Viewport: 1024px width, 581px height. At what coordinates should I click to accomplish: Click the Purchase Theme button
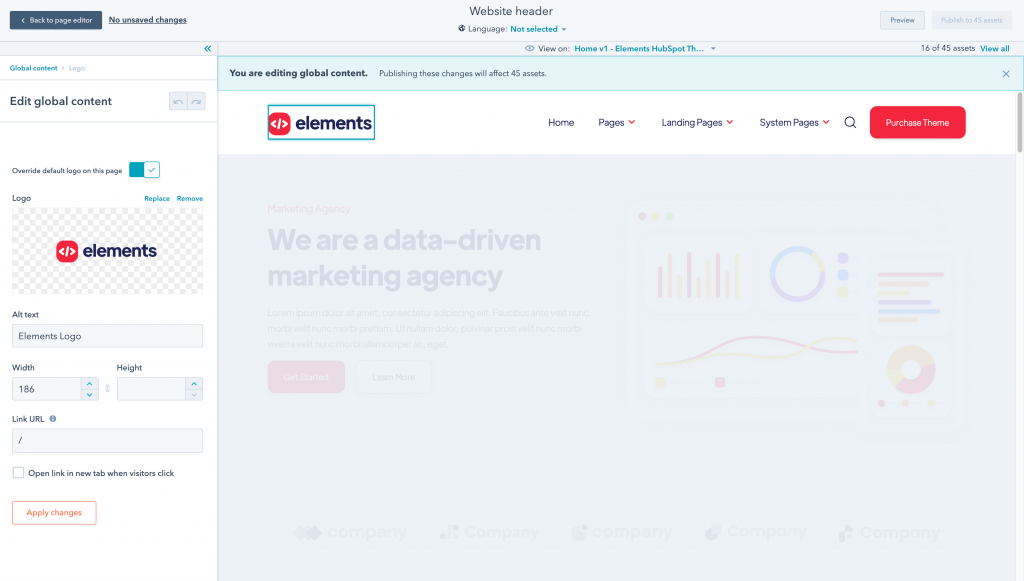coord(917,123)
